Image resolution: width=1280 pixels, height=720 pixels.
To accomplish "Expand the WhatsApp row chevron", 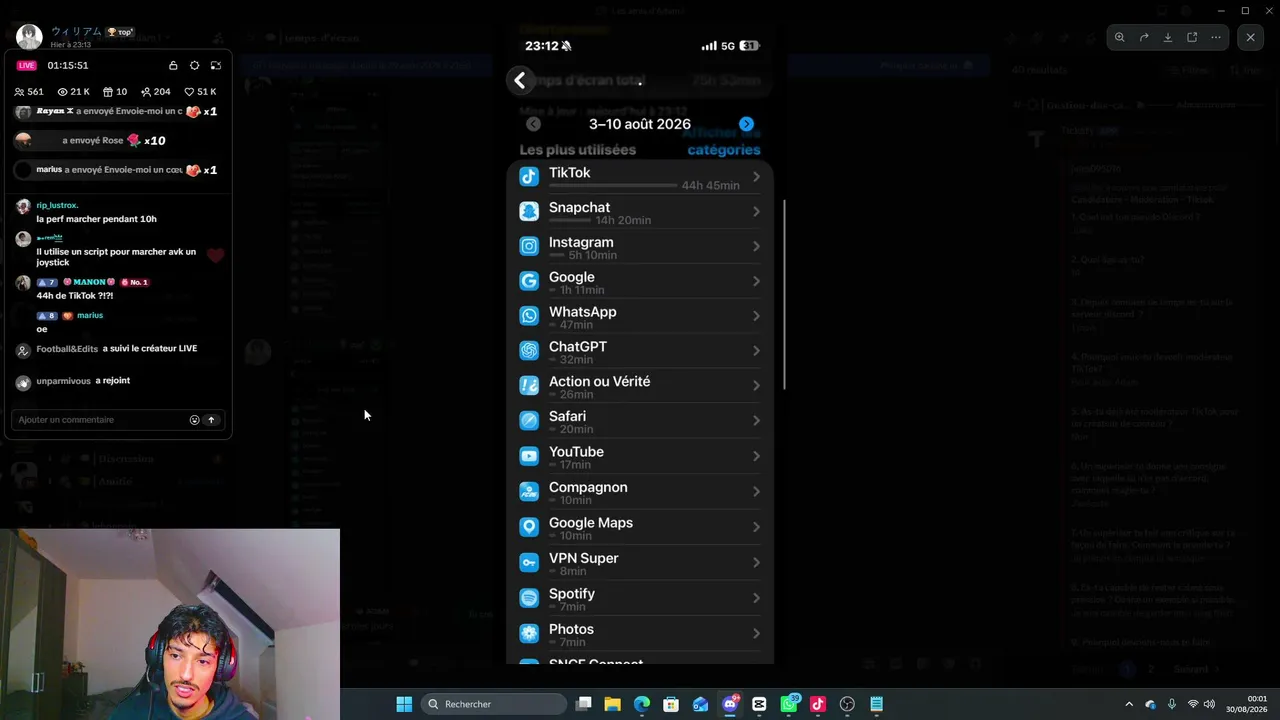I will (756, 316).
